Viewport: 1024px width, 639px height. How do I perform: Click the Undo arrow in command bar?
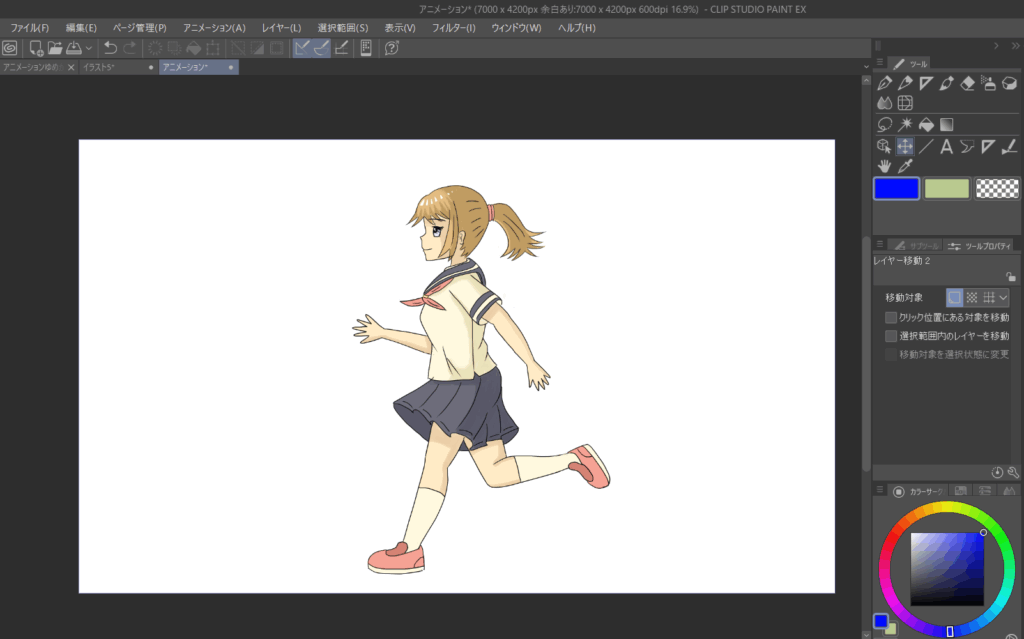110,48
